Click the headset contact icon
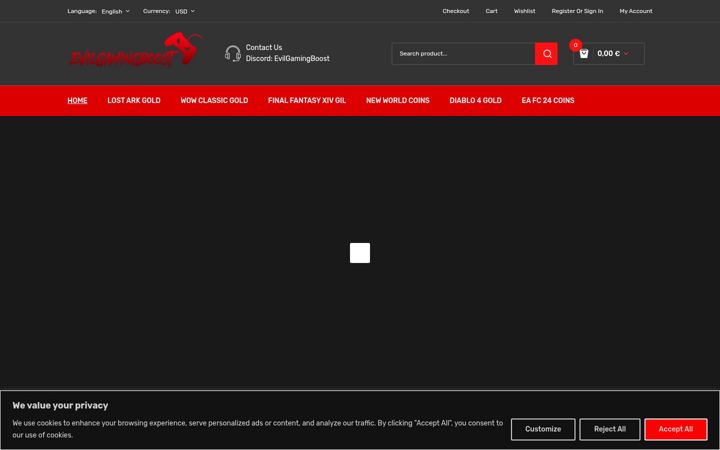This screenshot has width=720, height=450. point(233,53)
